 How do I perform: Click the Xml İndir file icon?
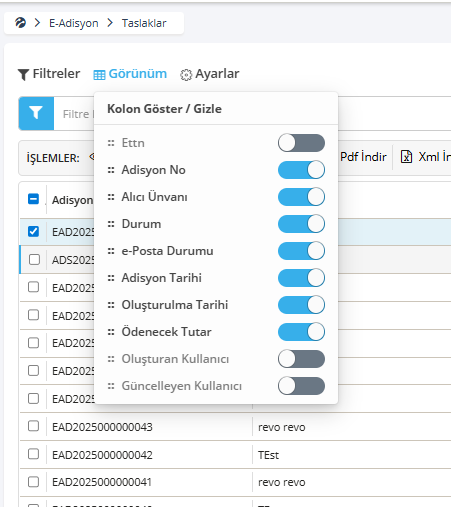(x=406, y=156)
